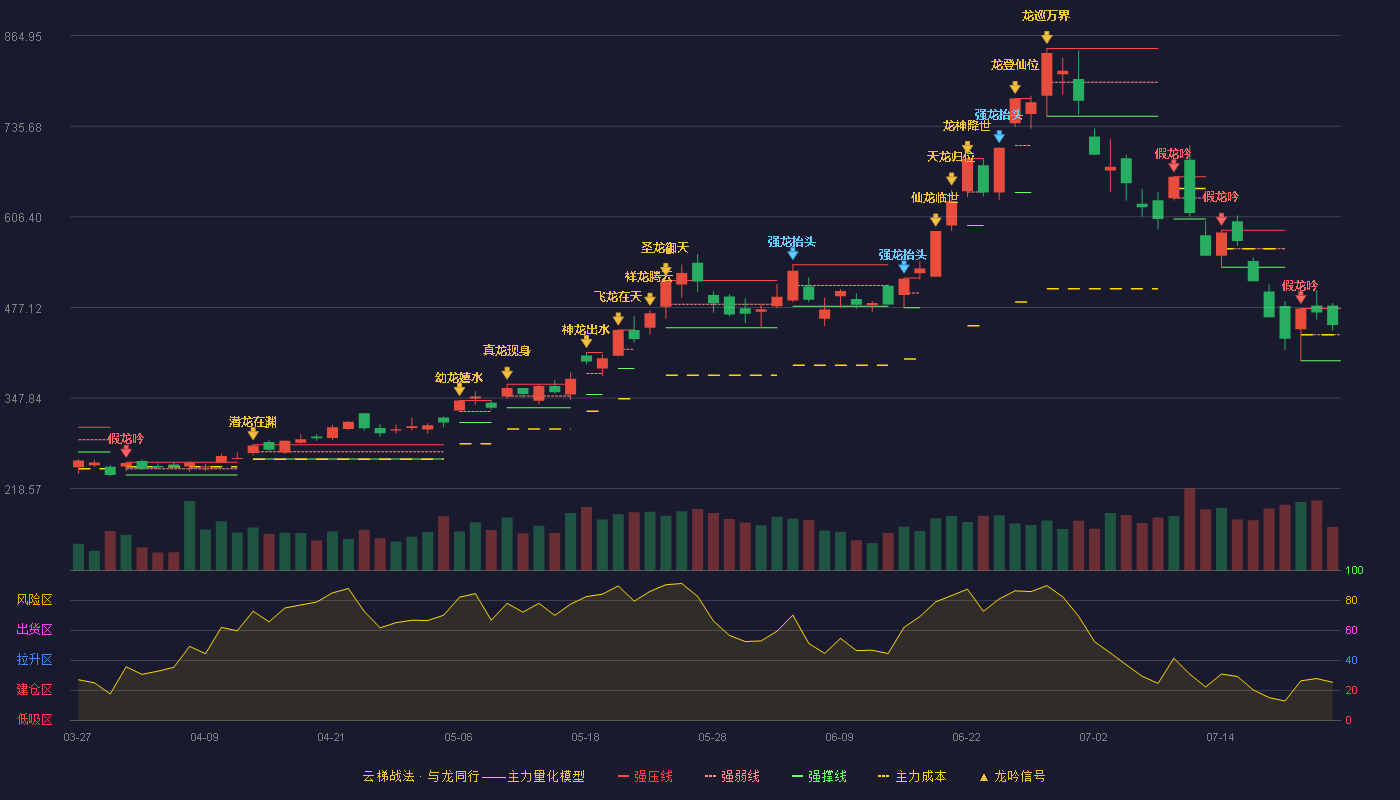Click the 06-09 date label
This screenshot has width=1400, height=800.
click(839, 737)
